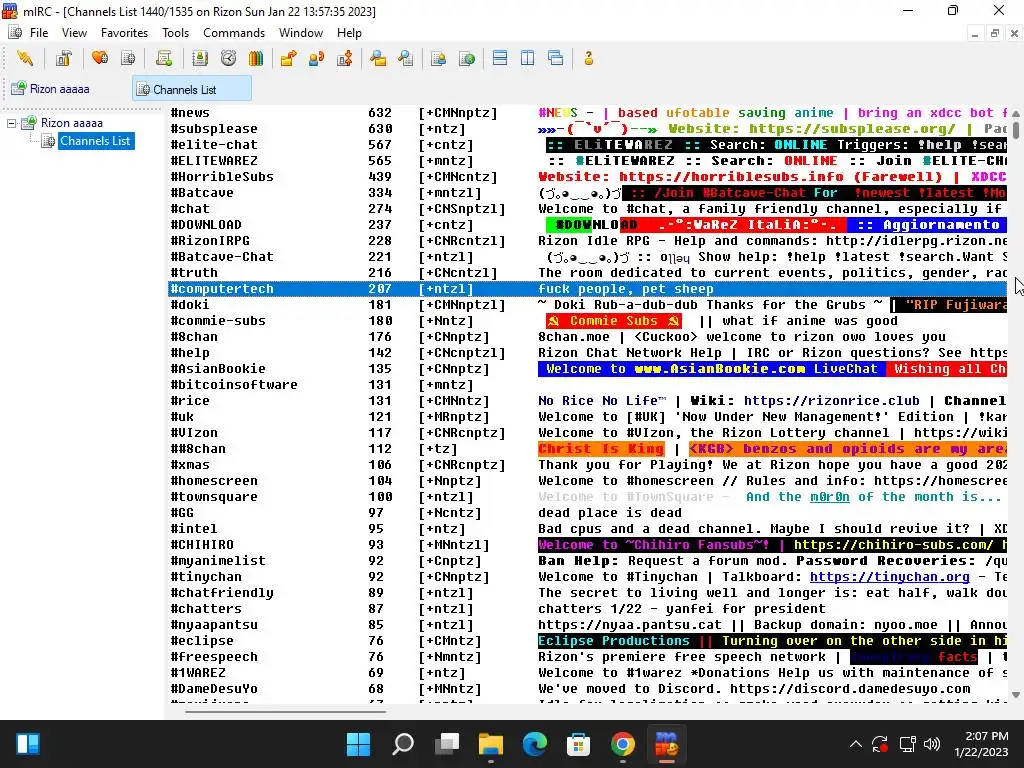1024x768 pixels.
Task: Click the DCC Chat person icon
Action: click(317, 59)
